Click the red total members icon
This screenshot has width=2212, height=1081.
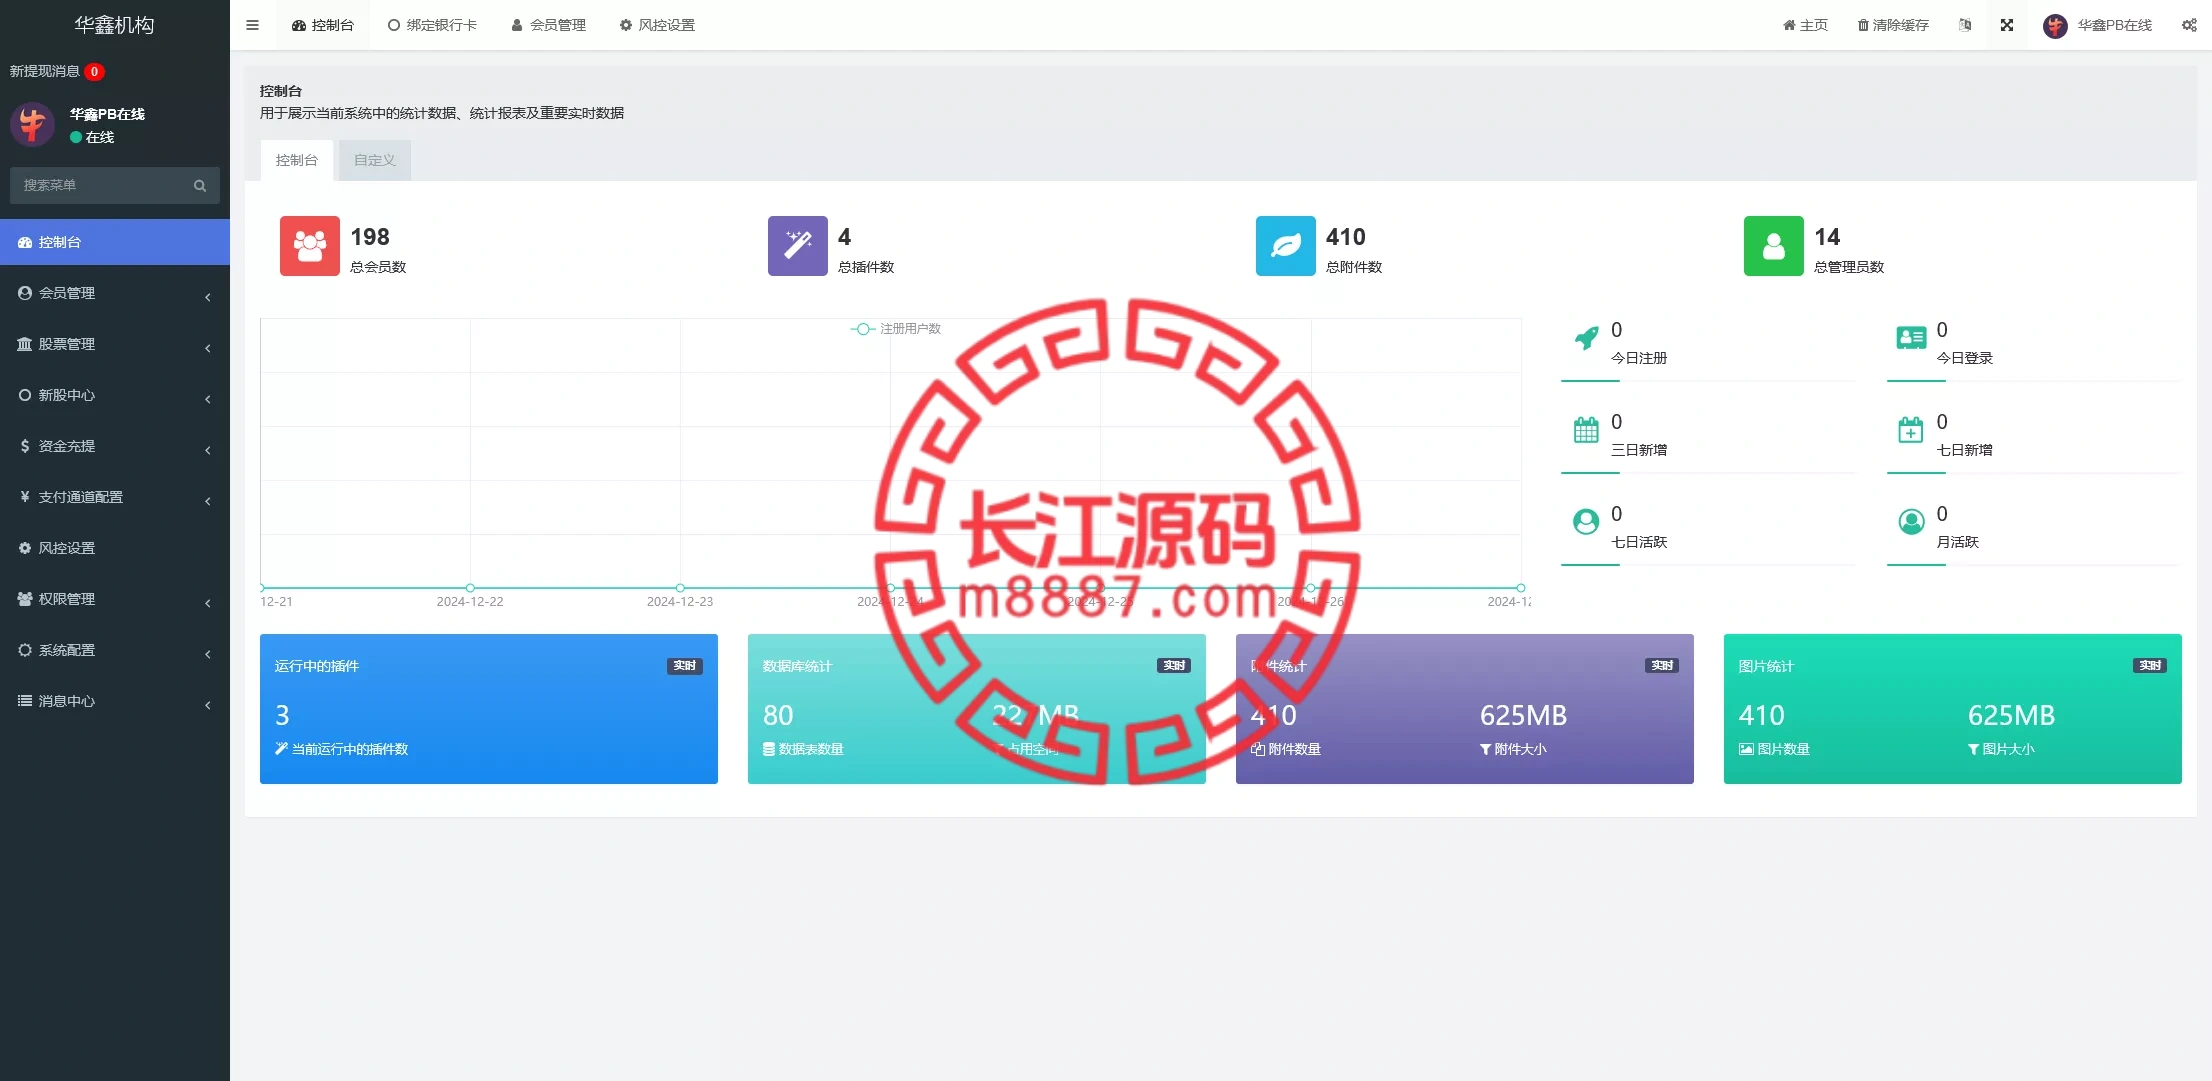point(309,246)
